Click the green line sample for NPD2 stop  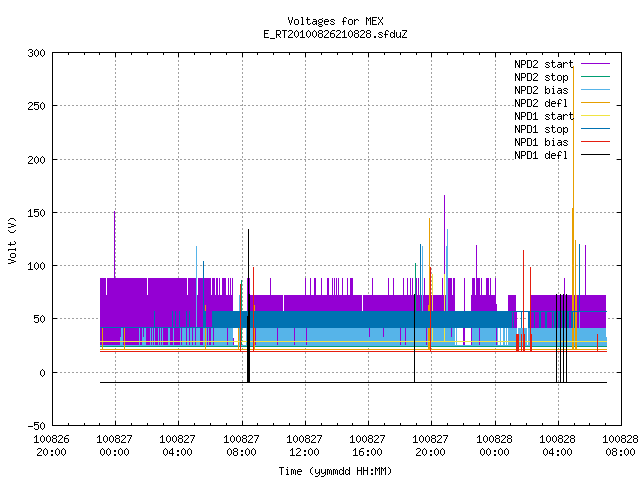pos(595,77)
